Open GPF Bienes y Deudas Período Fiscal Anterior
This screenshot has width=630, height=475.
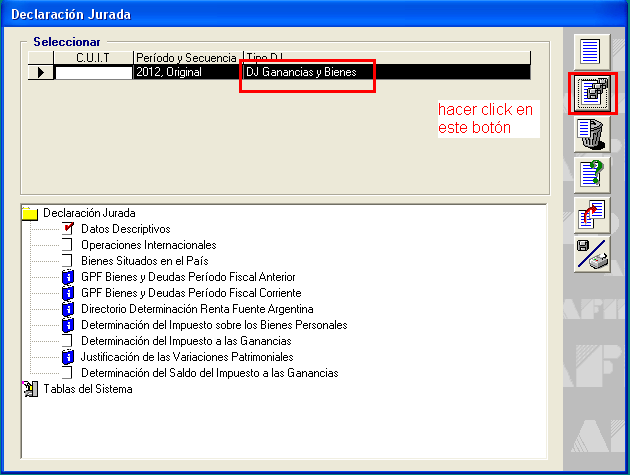pyautogui.click(x=188, y=277)
